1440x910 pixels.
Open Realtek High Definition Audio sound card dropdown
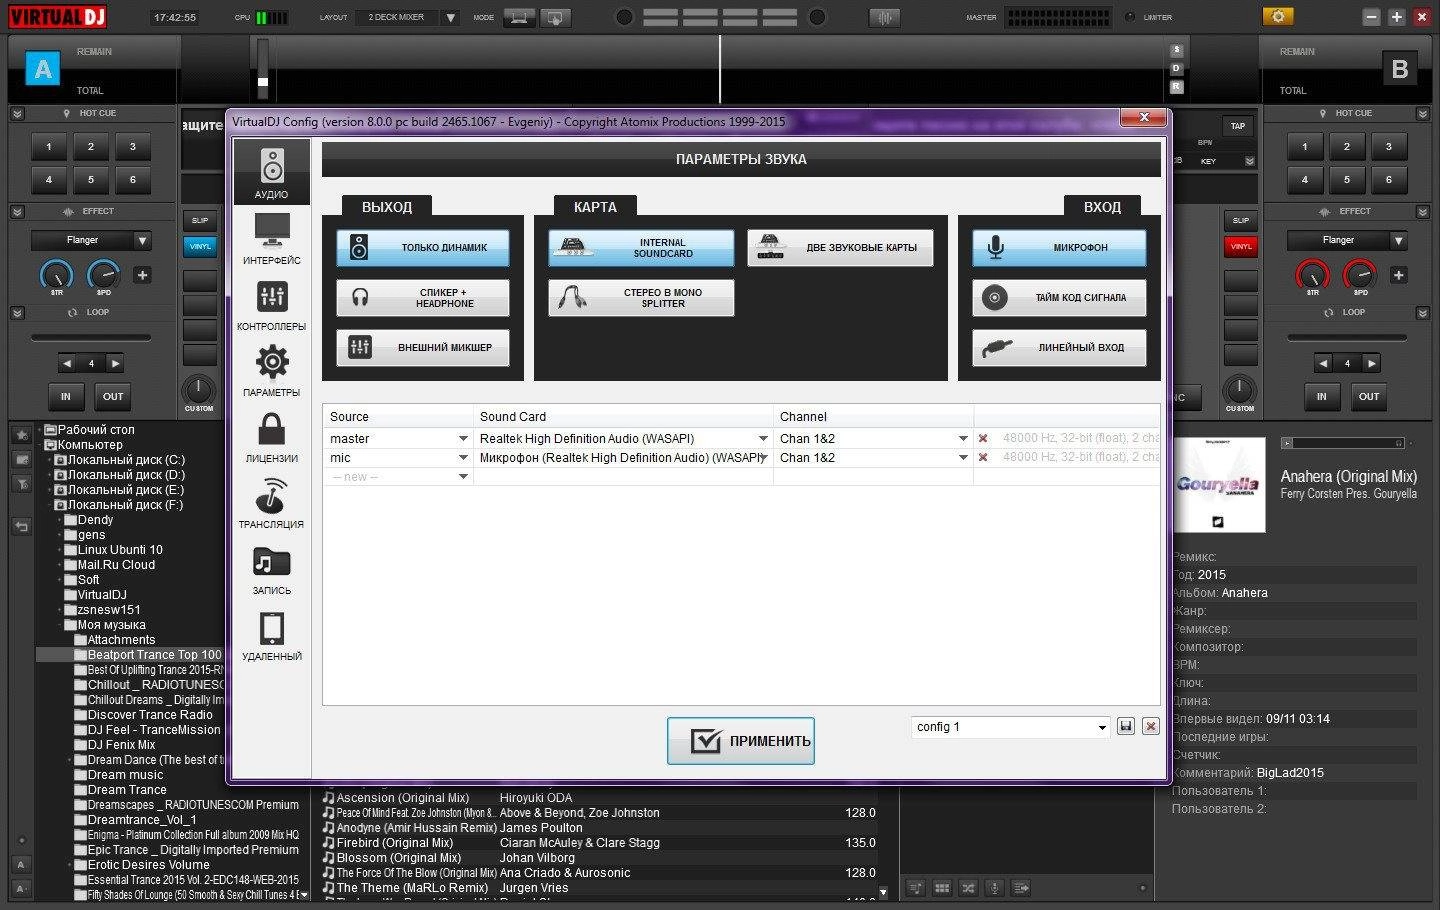tap(763, 439)
